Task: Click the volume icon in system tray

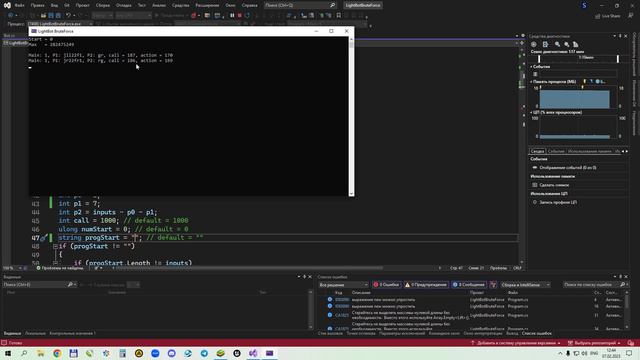Action: (584, 353)
